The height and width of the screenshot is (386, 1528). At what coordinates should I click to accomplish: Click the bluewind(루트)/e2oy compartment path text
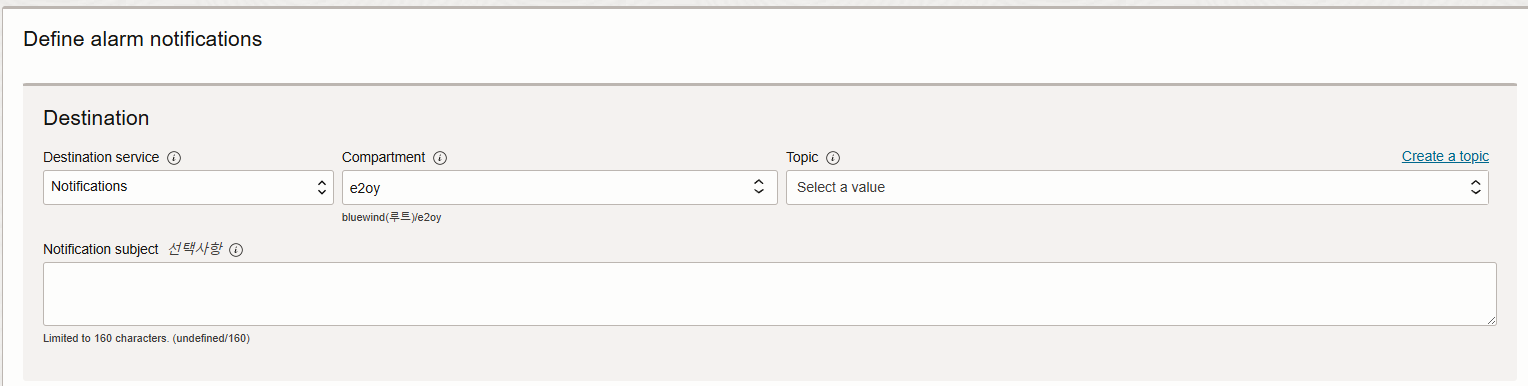(391, 217)
